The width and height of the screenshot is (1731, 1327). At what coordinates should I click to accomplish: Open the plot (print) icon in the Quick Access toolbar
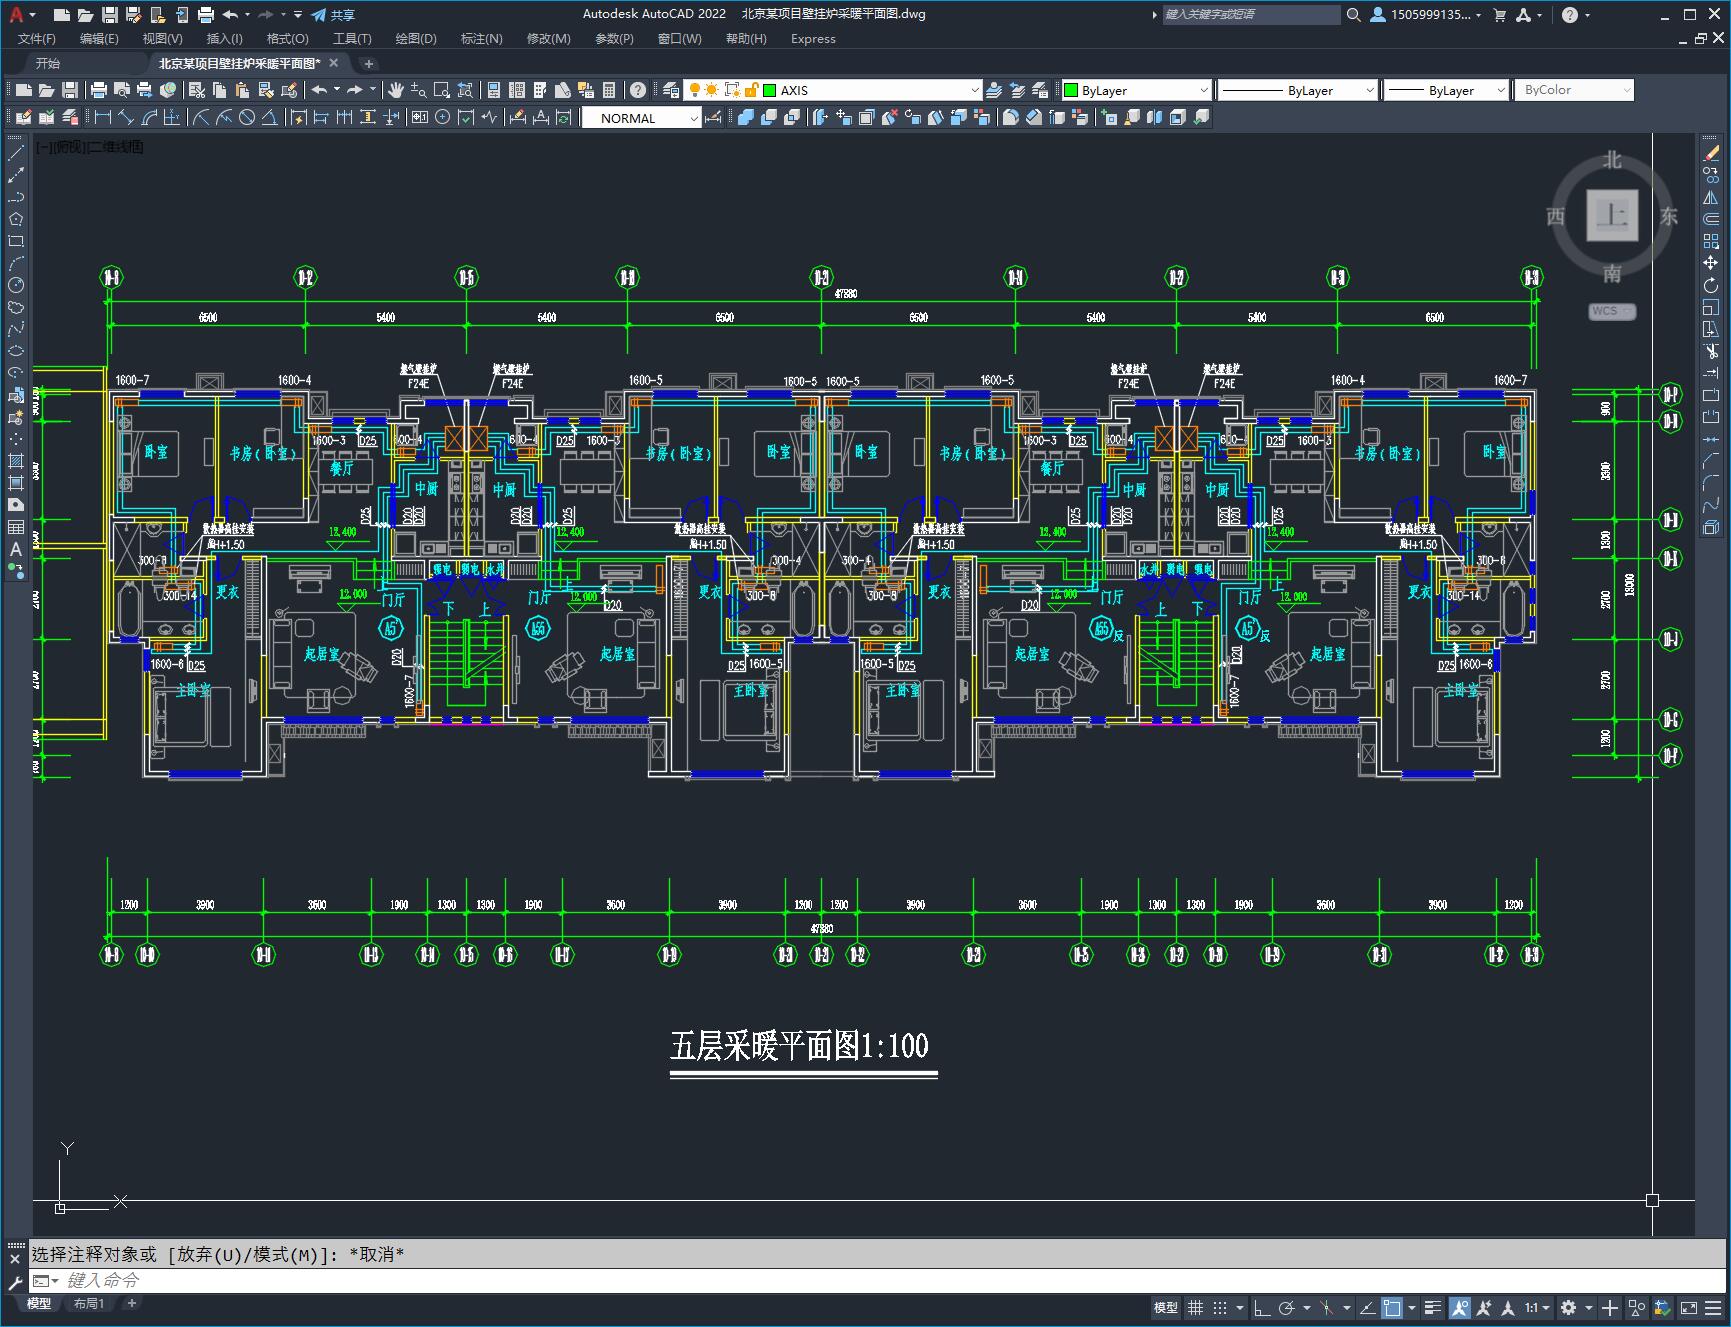205,15
